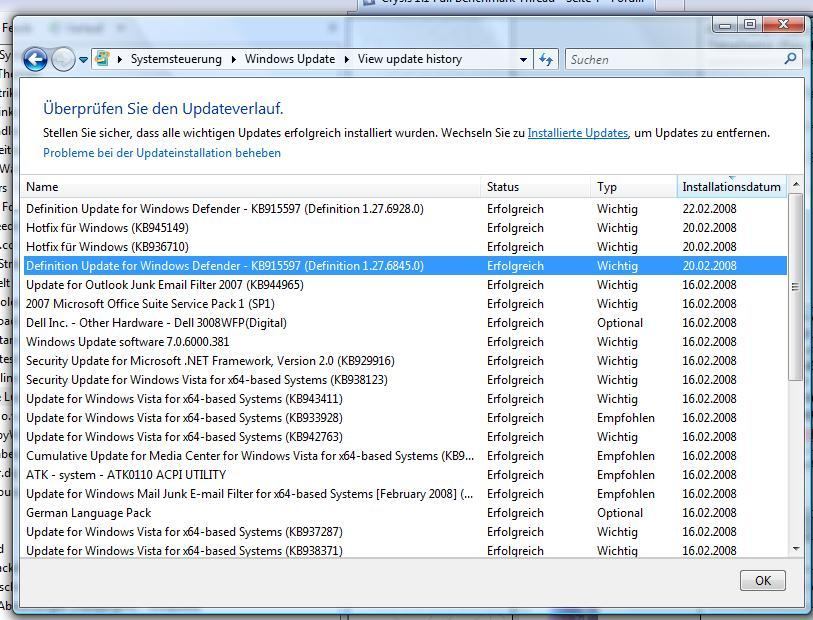Click the scrollbar up arrow of the list

pyautogui.click(x=796, y=185)
